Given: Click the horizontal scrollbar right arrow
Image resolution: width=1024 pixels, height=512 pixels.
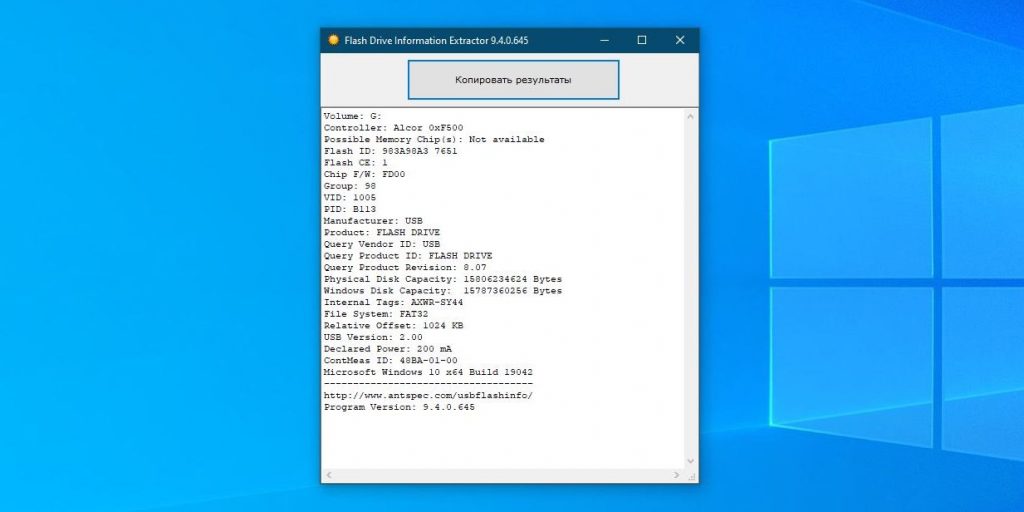Looking at the screenshot, I should pyautogui.click(x=677, y=474).
